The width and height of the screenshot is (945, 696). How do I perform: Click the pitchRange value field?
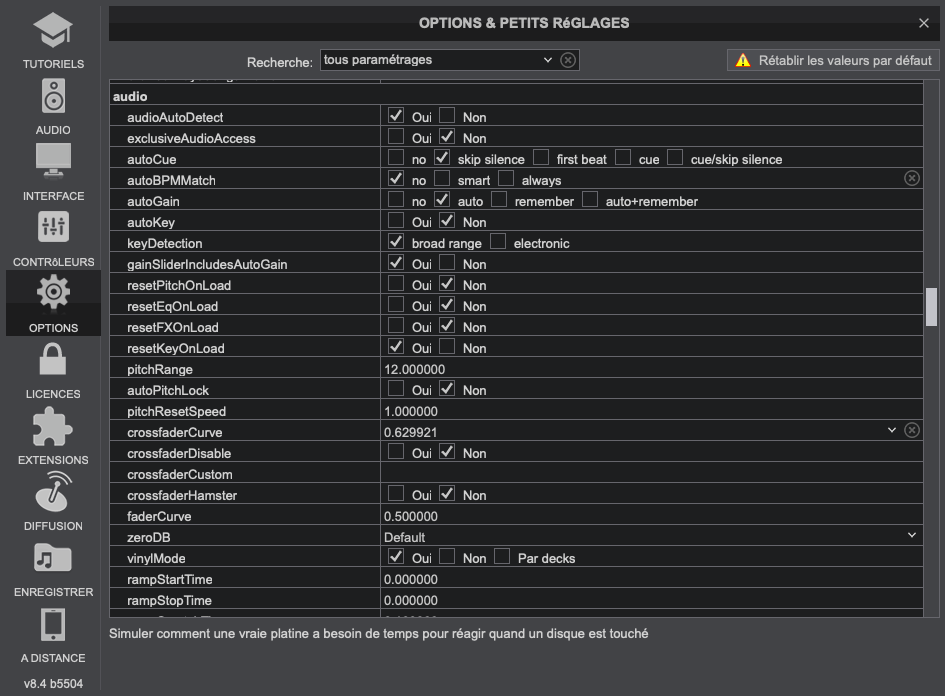[650, 369]
